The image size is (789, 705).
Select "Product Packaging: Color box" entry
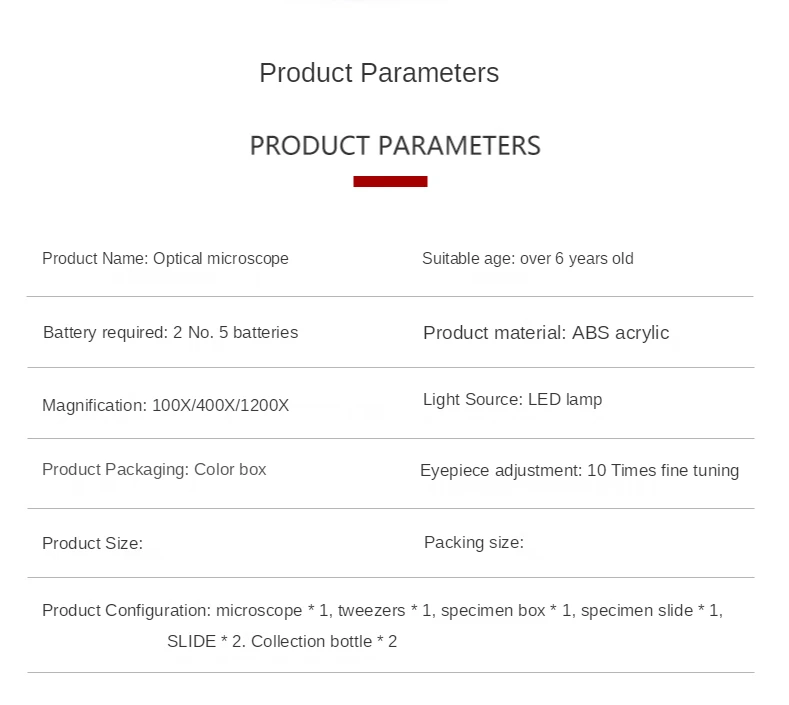click(154, 469)
